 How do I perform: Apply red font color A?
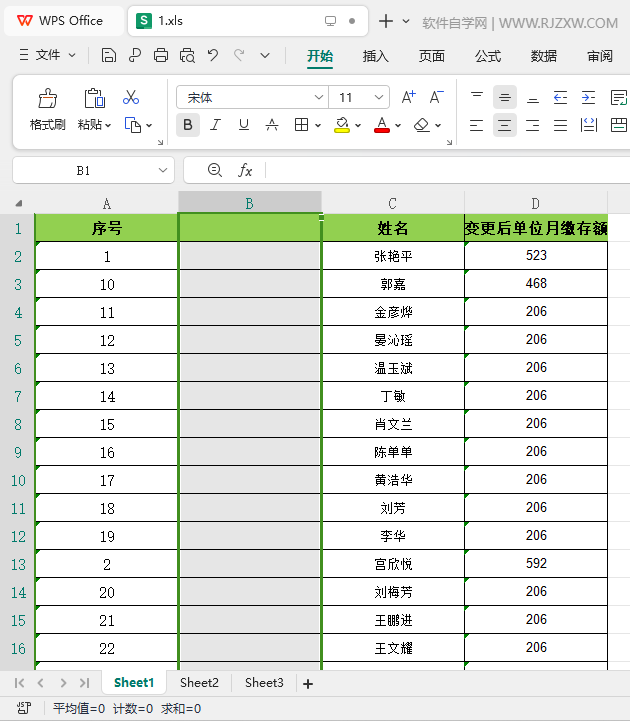(x=382, y=125)
